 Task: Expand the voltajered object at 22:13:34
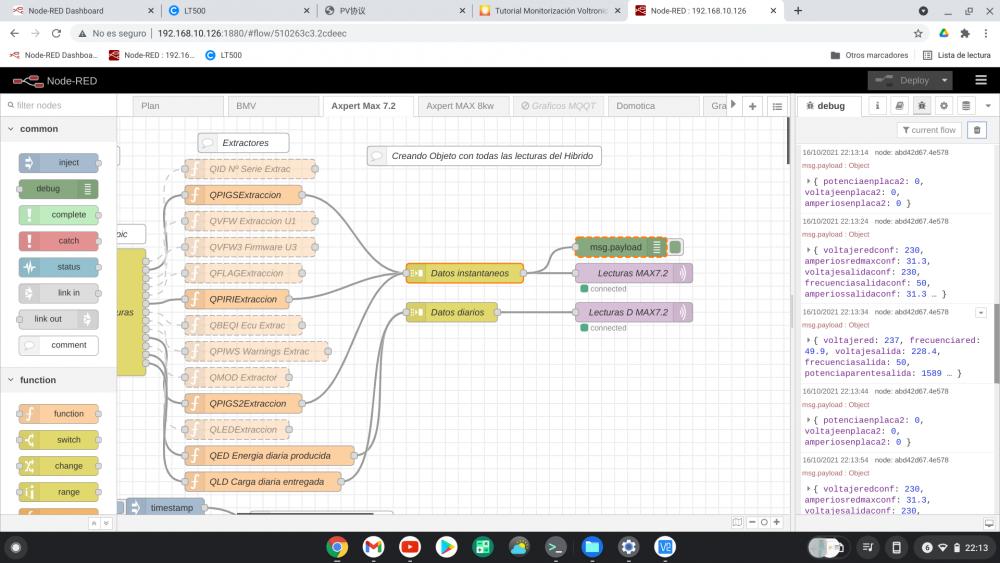(x=808, y=340)
